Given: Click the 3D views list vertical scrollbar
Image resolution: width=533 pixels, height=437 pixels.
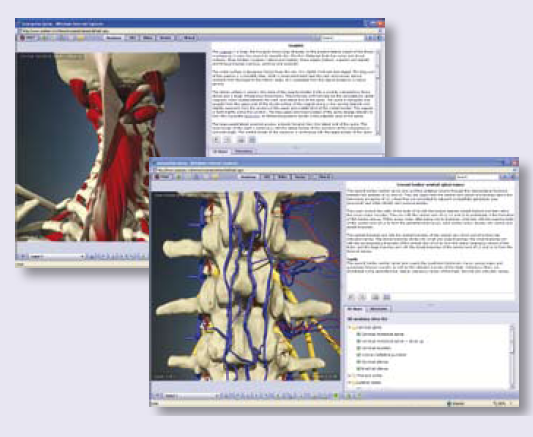Looking at the screenshot, I should click(512, 356).
